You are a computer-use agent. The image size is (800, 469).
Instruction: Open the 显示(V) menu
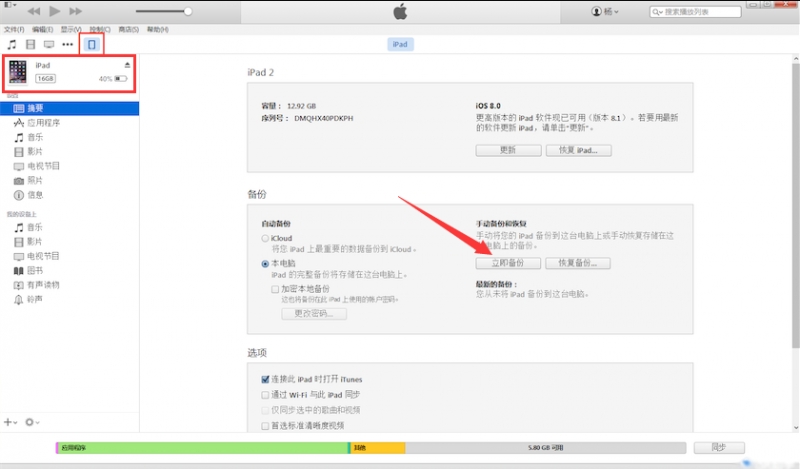pos(71,30)
